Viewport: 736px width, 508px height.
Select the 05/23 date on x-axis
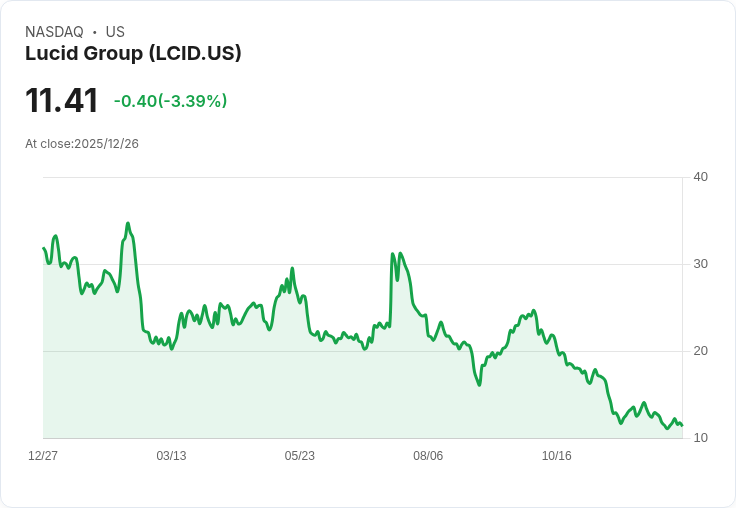click(299, 455)
